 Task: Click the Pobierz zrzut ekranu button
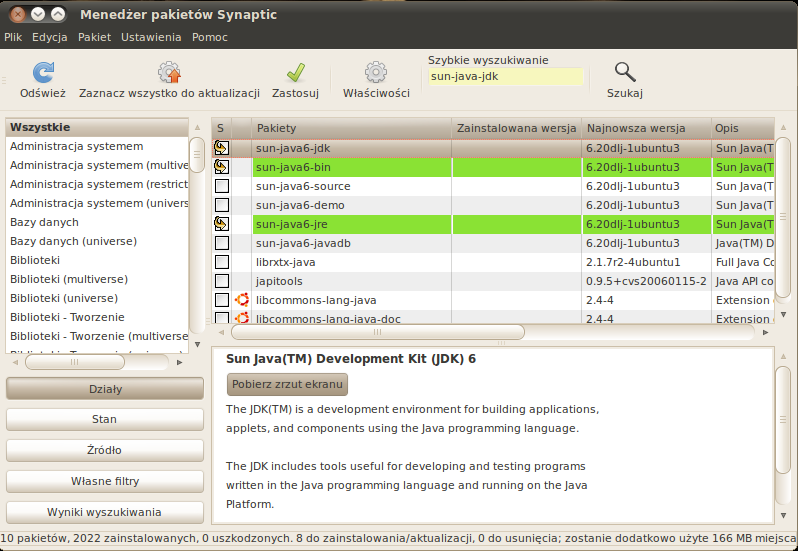tap(287, 384)
